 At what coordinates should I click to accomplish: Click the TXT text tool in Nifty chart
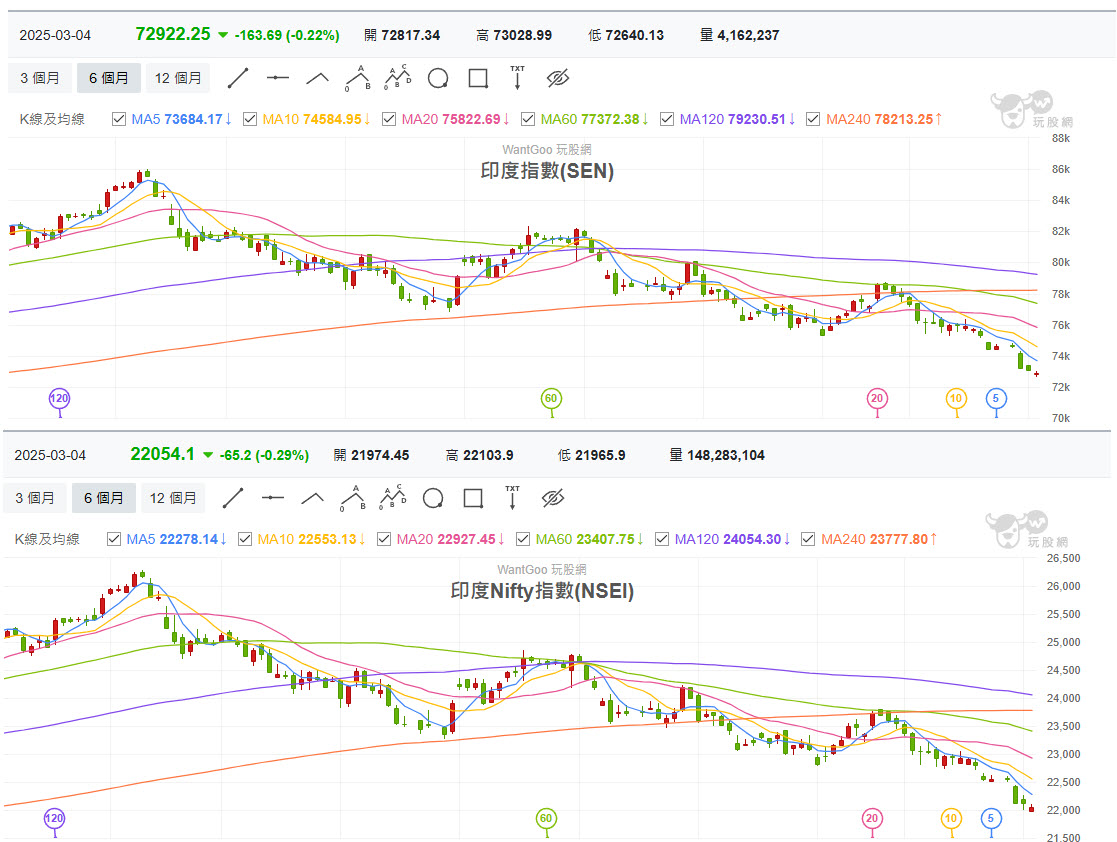(512, 496)
